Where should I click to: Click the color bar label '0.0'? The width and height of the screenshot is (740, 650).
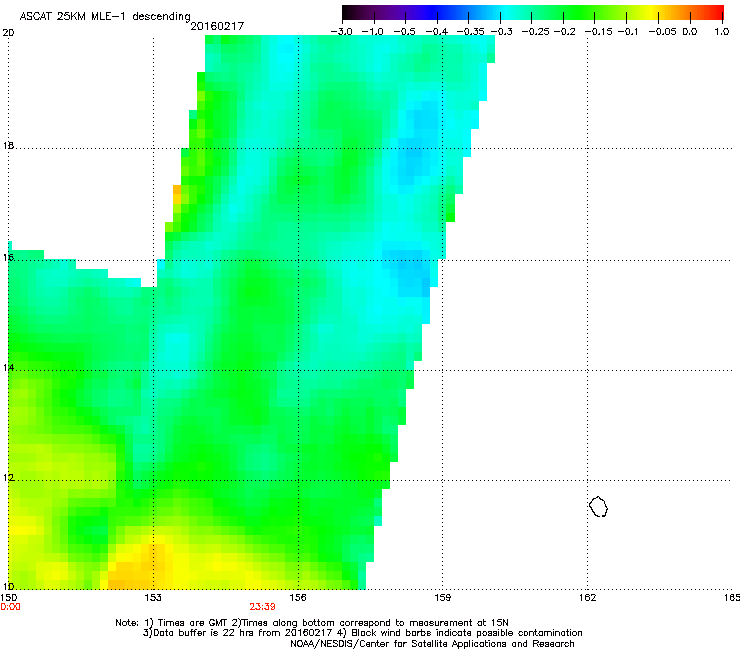[x=690, y=32]
